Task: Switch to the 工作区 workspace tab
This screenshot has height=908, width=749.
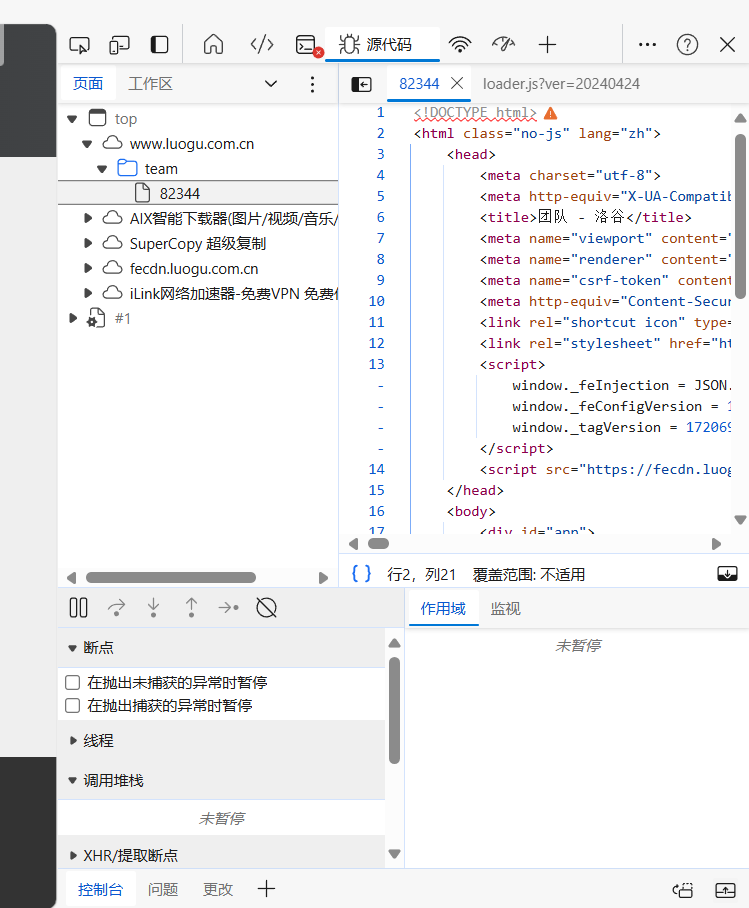Action: (x=151, y=84)
